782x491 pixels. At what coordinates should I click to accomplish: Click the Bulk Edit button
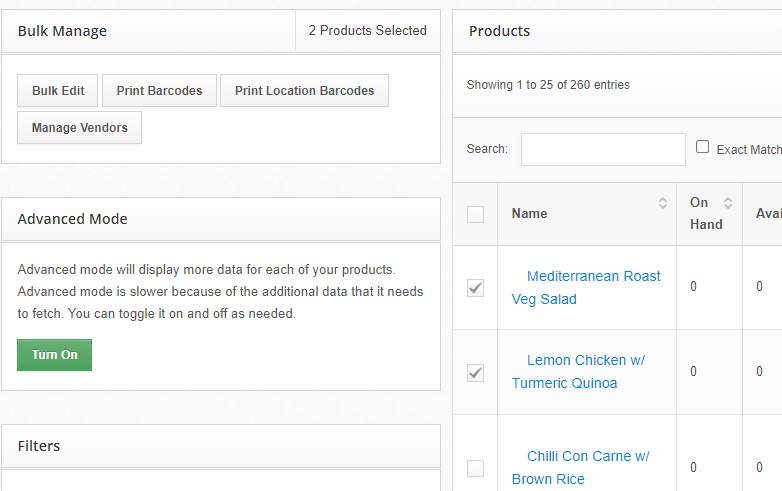(x=58, y=91)
